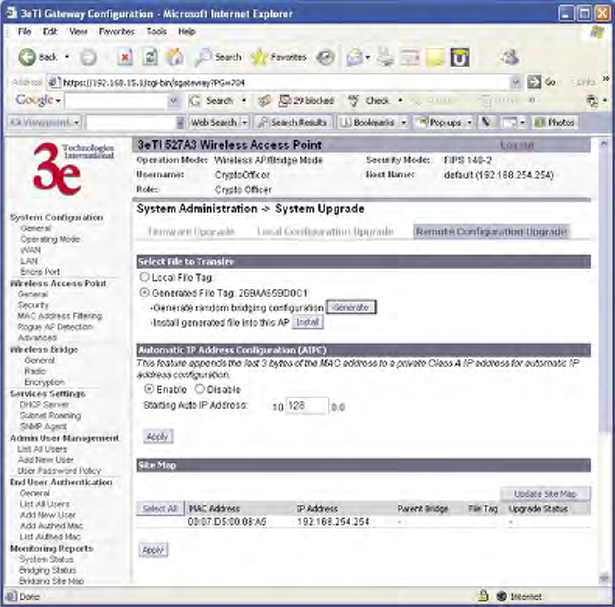
Task: Click the padlock security icon in status bar
Action: click(484, 596)
